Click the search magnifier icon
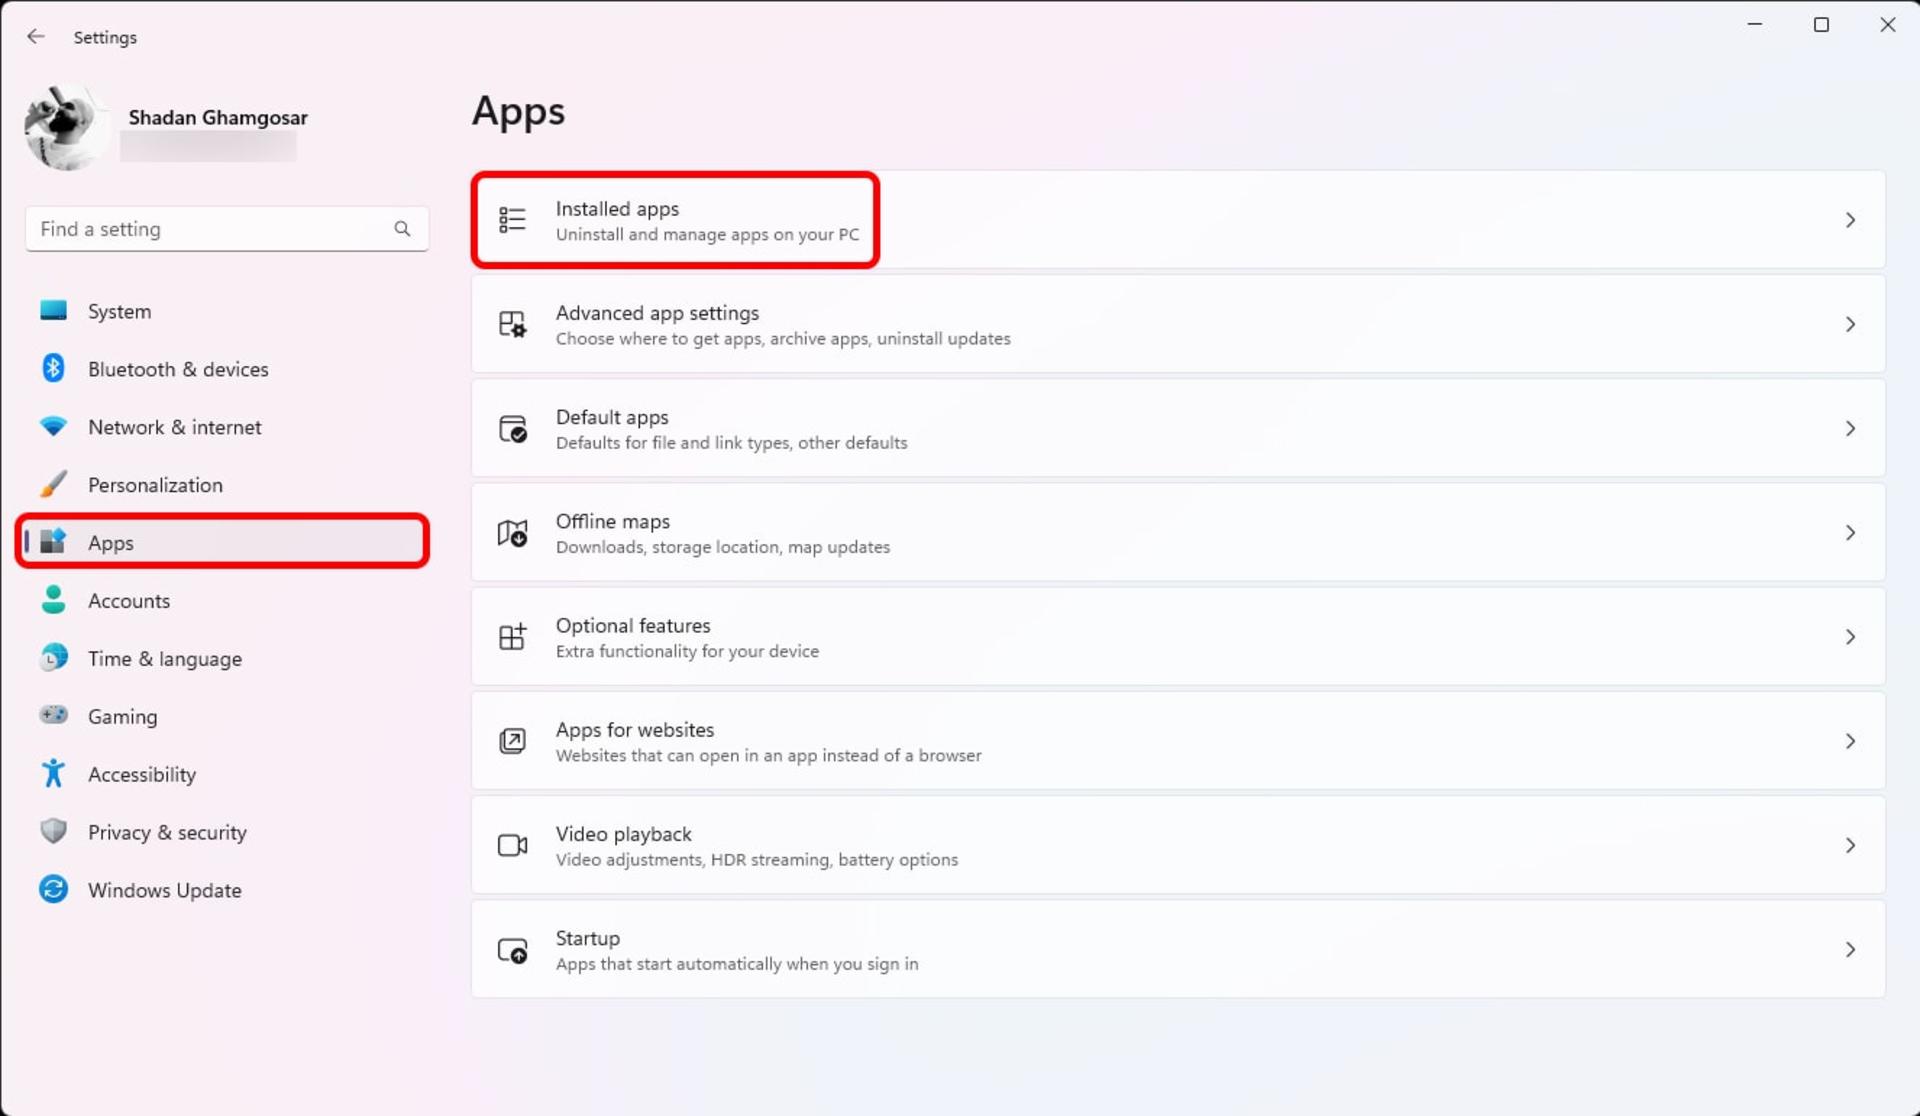The height and width of the screenshot is (1116, 1920). 402,229
